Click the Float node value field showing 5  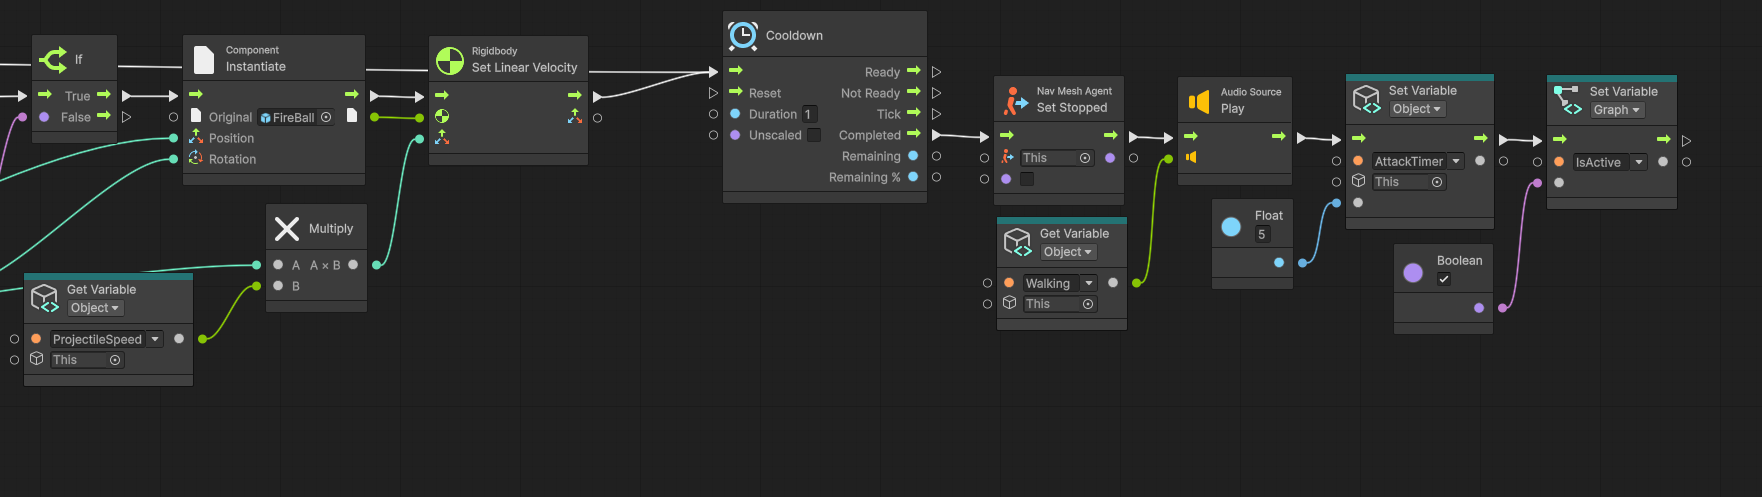[1263, 234]
